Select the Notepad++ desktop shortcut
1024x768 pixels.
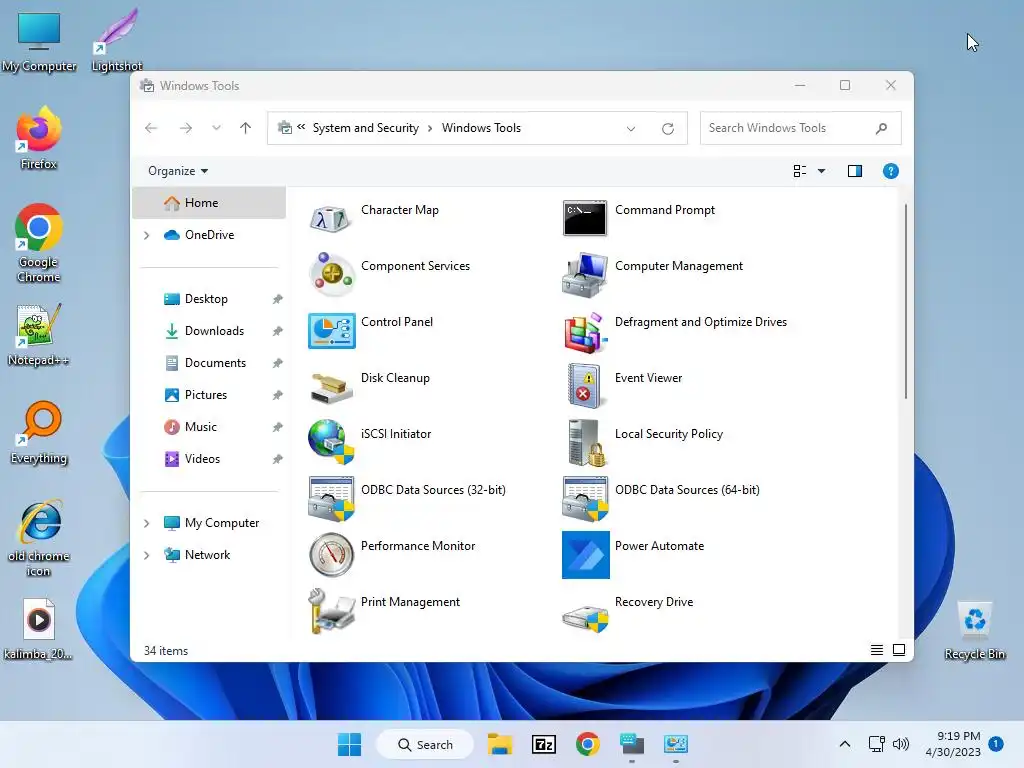click(x=39, y=335)
